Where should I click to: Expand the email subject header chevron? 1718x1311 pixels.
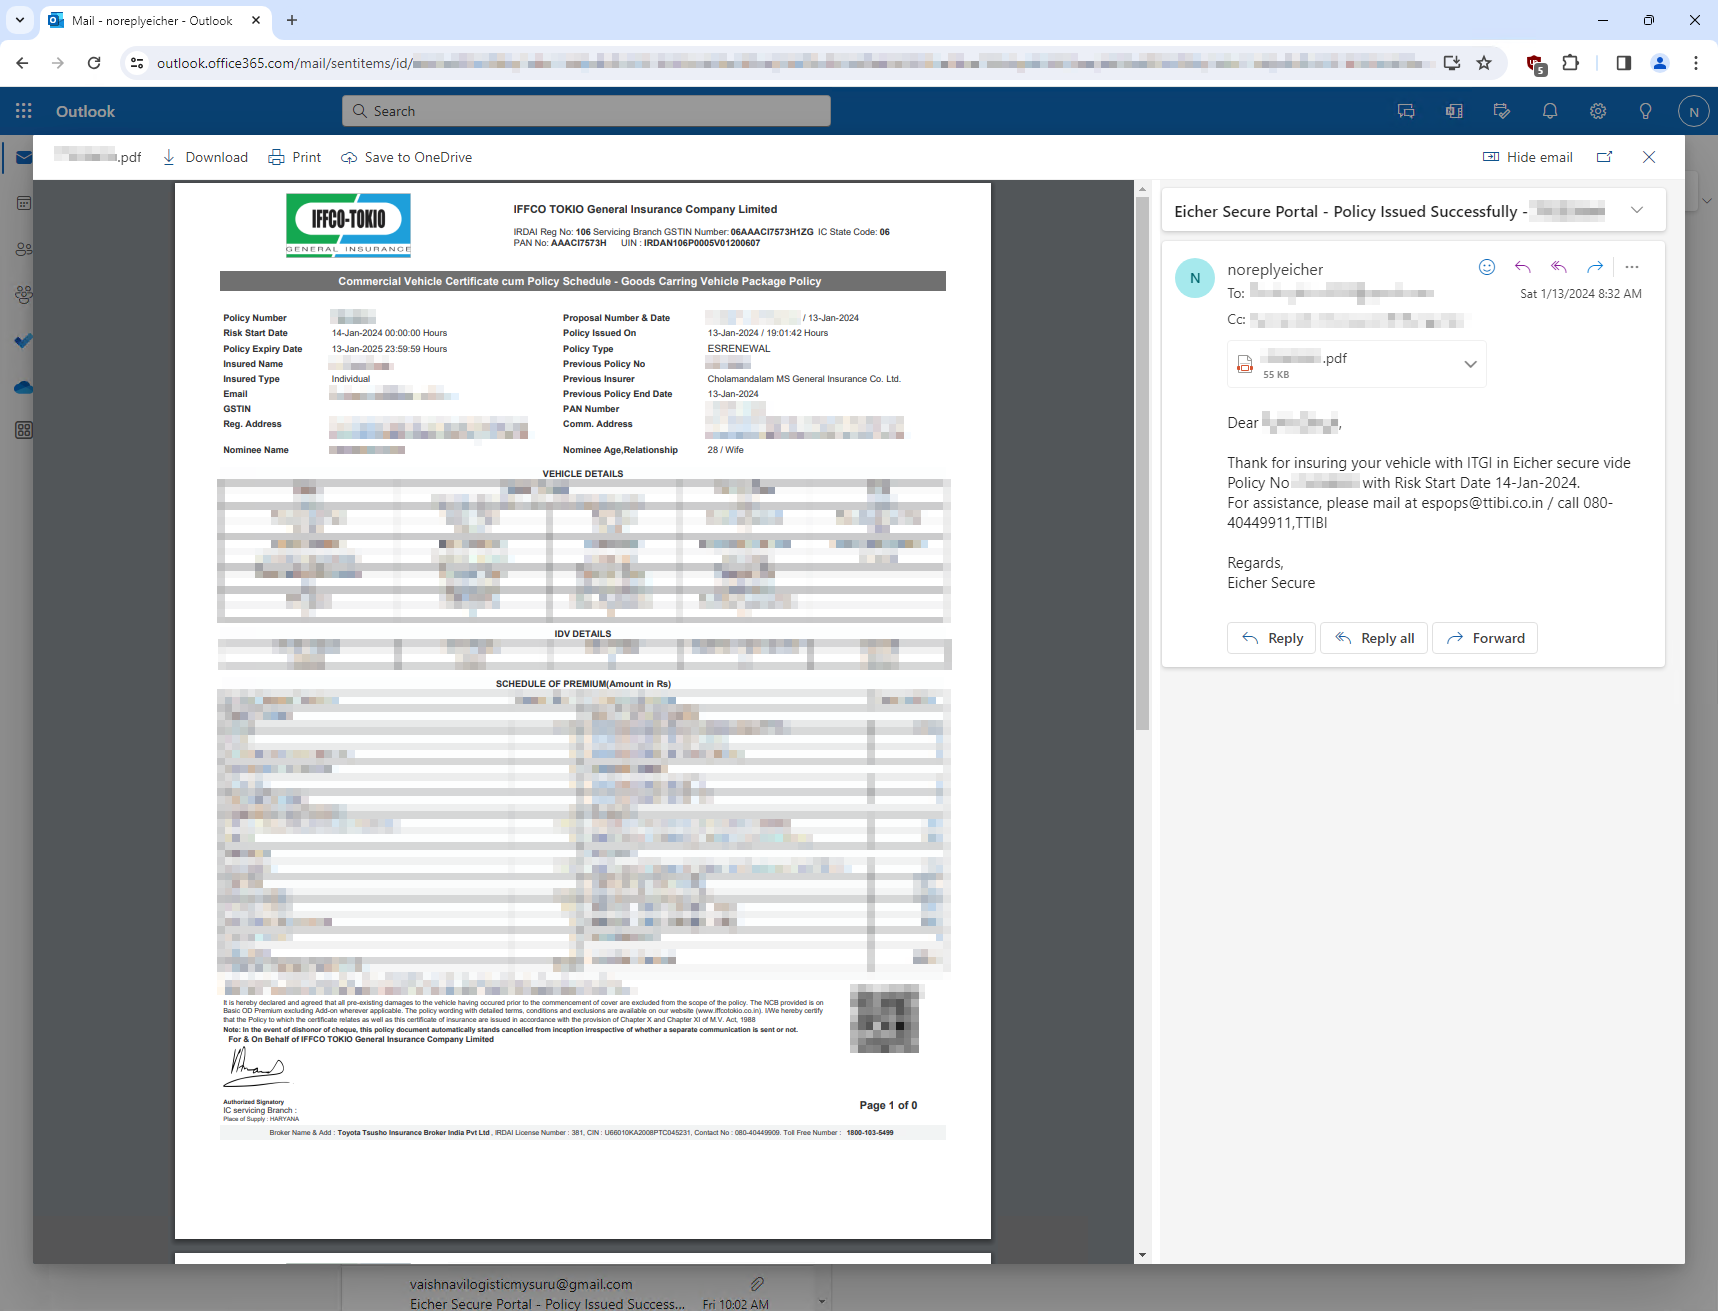[x=1637, y=210]
